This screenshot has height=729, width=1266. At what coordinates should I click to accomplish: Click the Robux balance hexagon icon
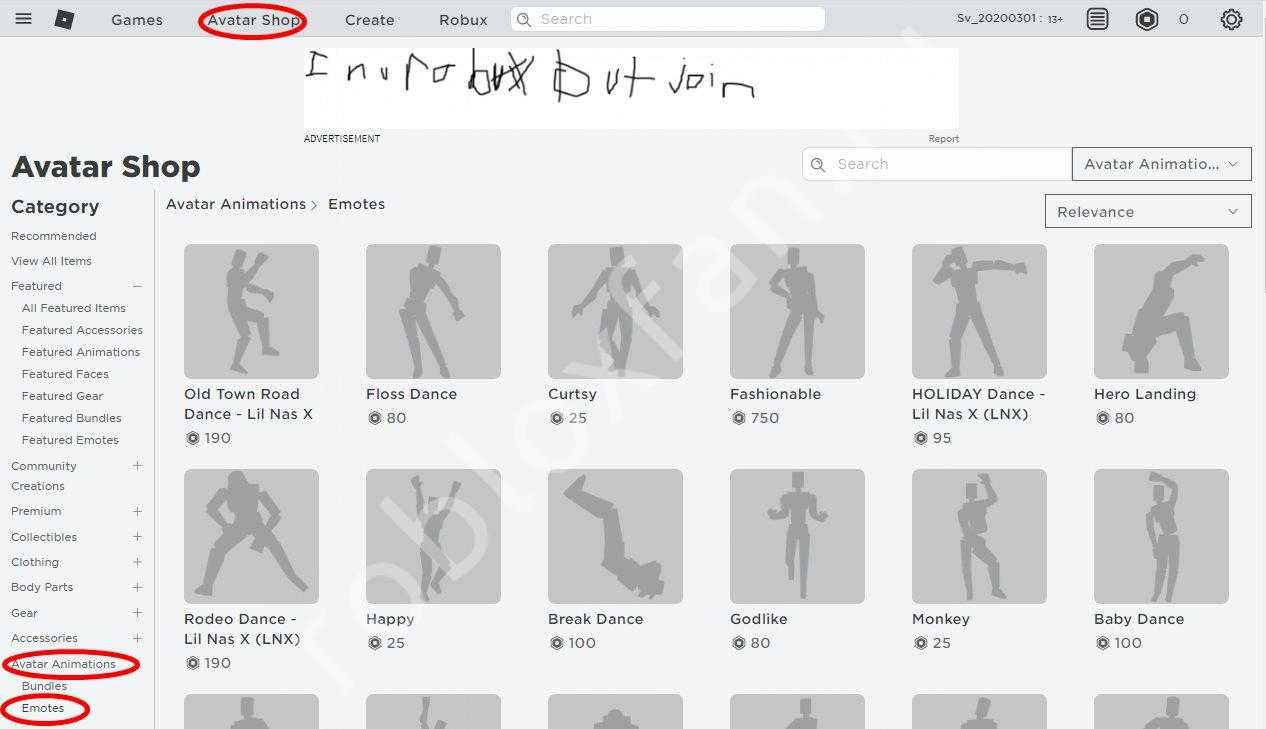1147,19
